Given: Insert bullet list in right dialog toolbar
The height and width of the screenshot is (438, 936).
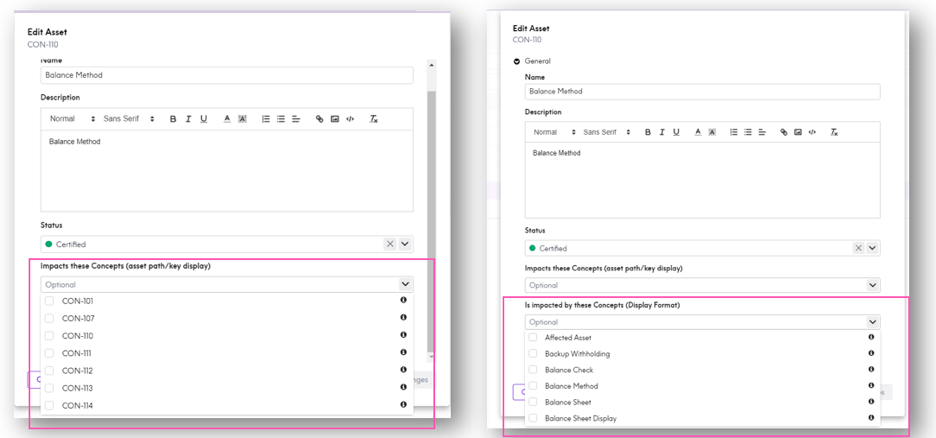Looking at the screenshot, I should pyautogui.click(x=748, y=132).
